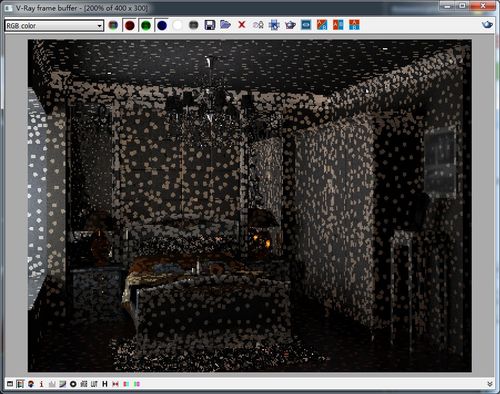Screen dimensions: 500x394
Task: Toggle the green channel view
Action: (x=146, y=25)
